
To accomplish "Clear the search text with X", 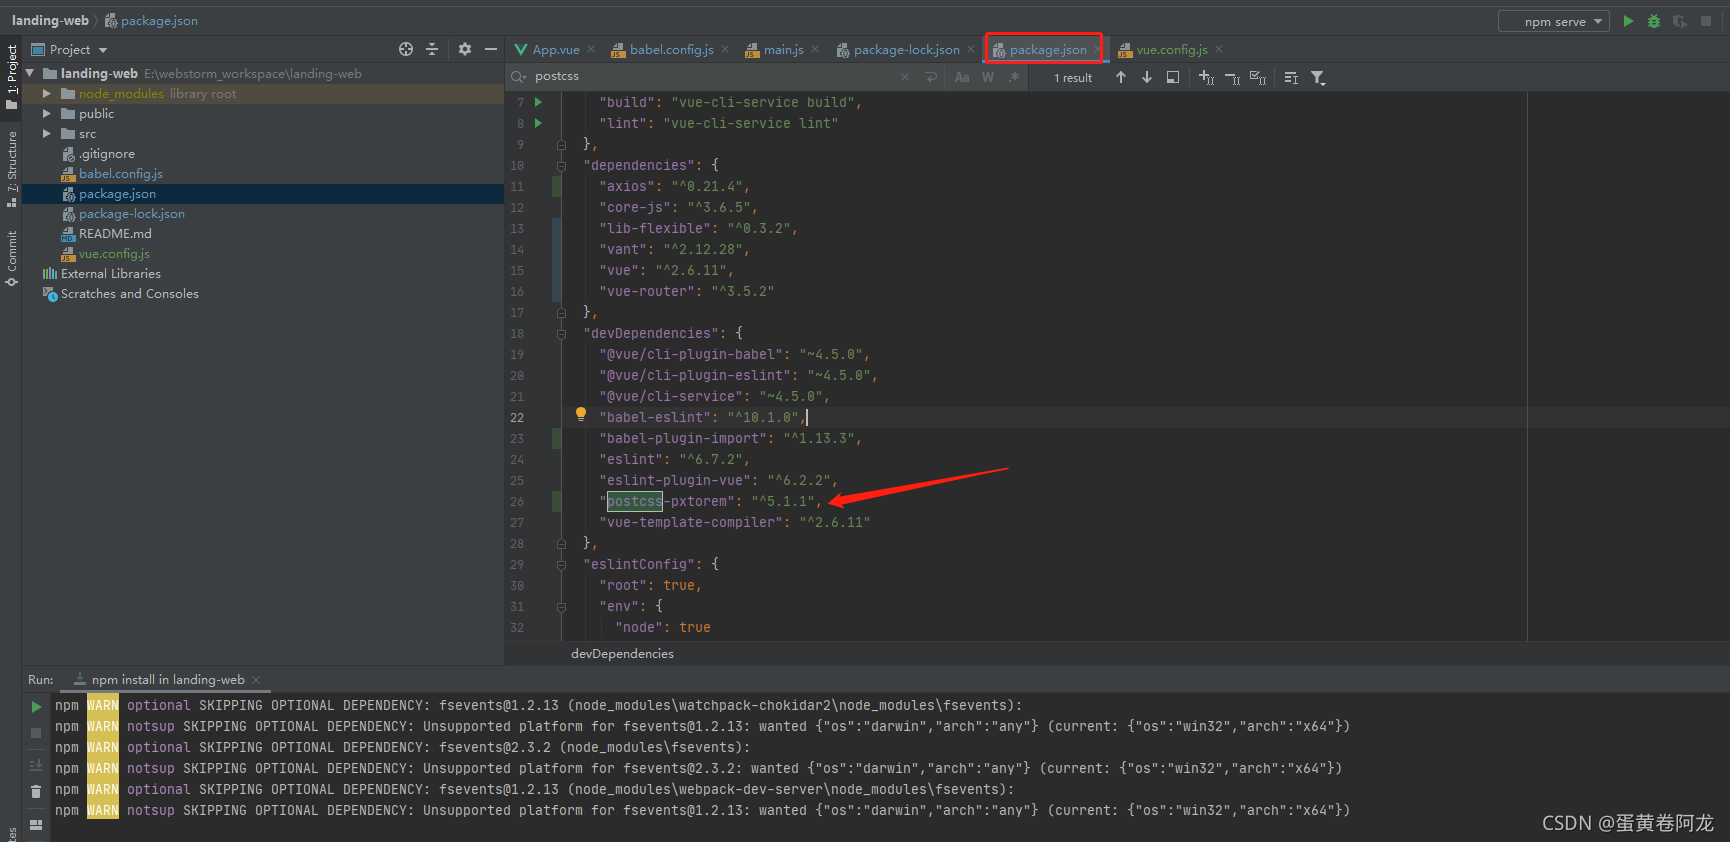I will [x=905, y=77].
